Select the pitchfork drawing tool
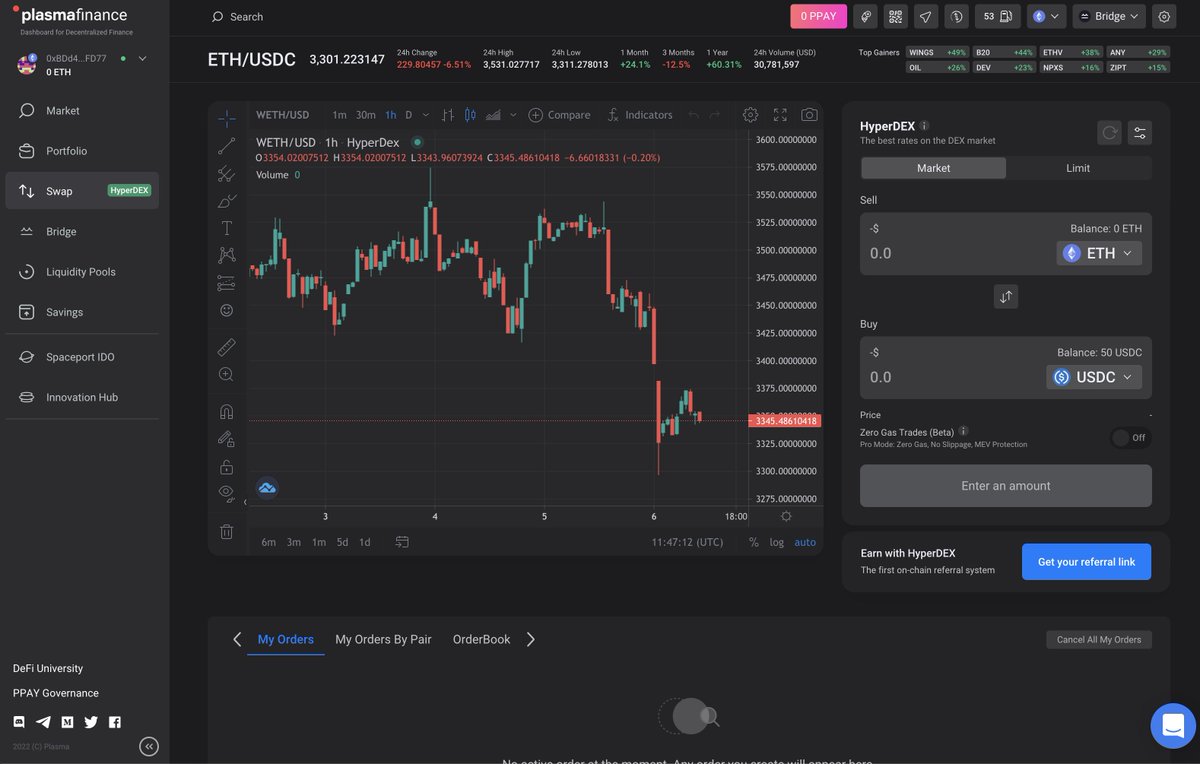The width and height of the screenshot is (1200, 764). tap(227, 174)
